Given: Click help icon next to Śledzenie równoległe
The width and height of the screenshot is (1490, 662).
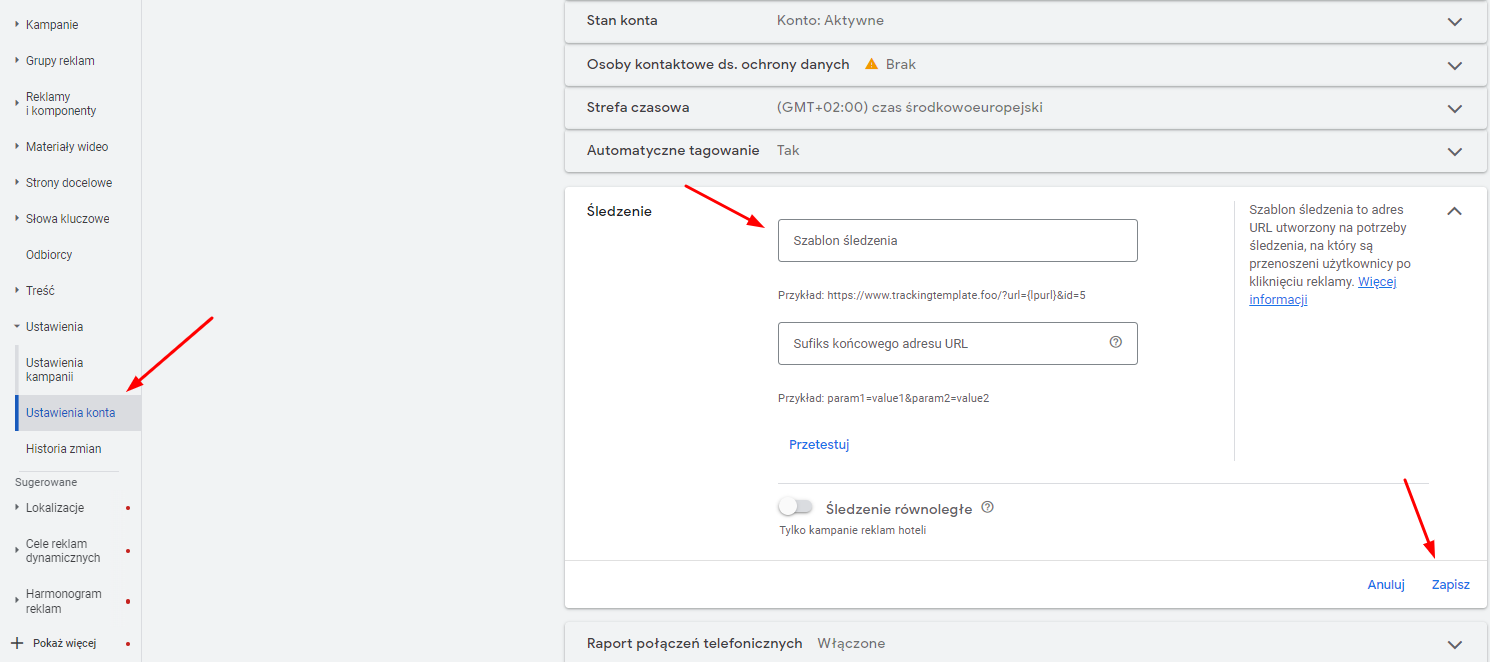Looking at the screenshot, I should tap(987, 507).
